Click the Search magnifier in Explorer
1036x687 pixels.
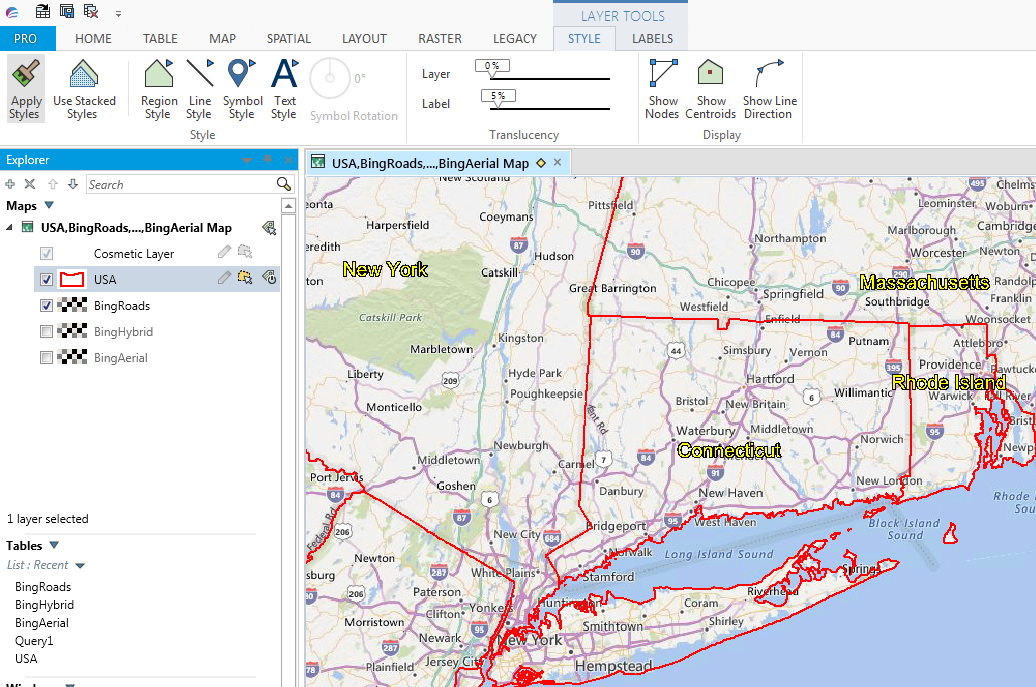(284, 184)
